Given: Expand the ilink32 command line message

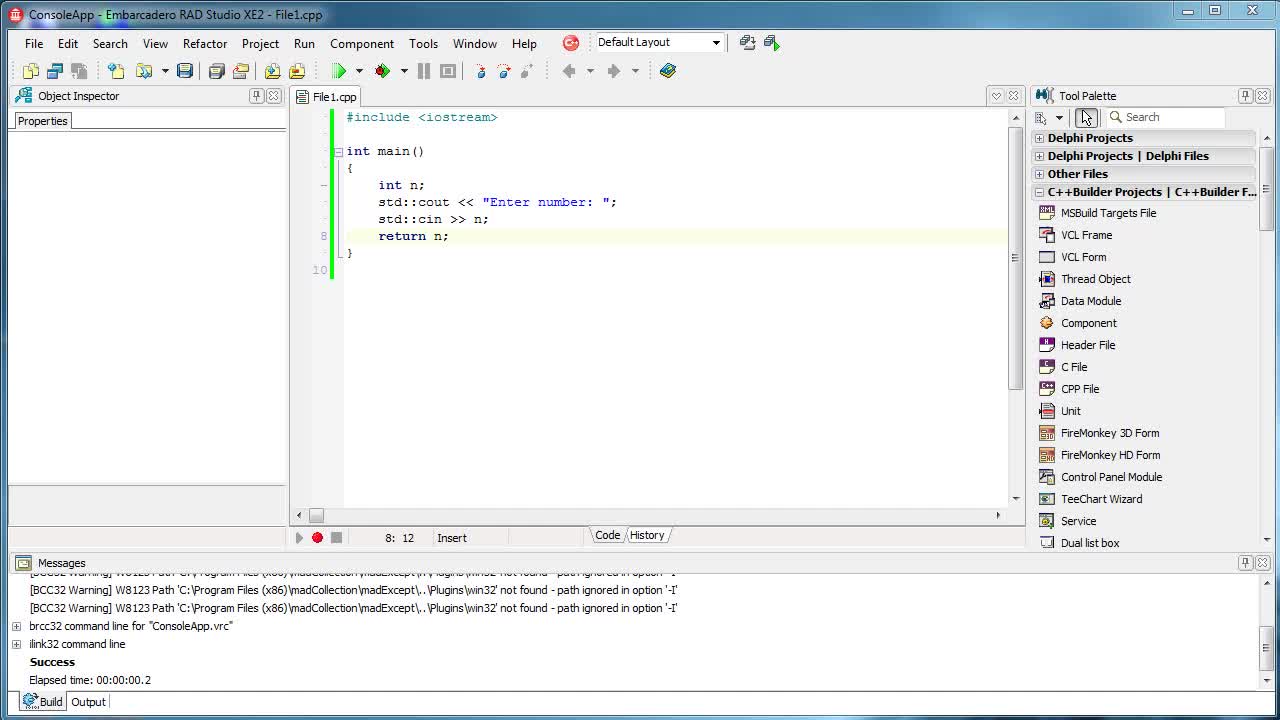Looking at the screenshot, I should tap(16, 644).
